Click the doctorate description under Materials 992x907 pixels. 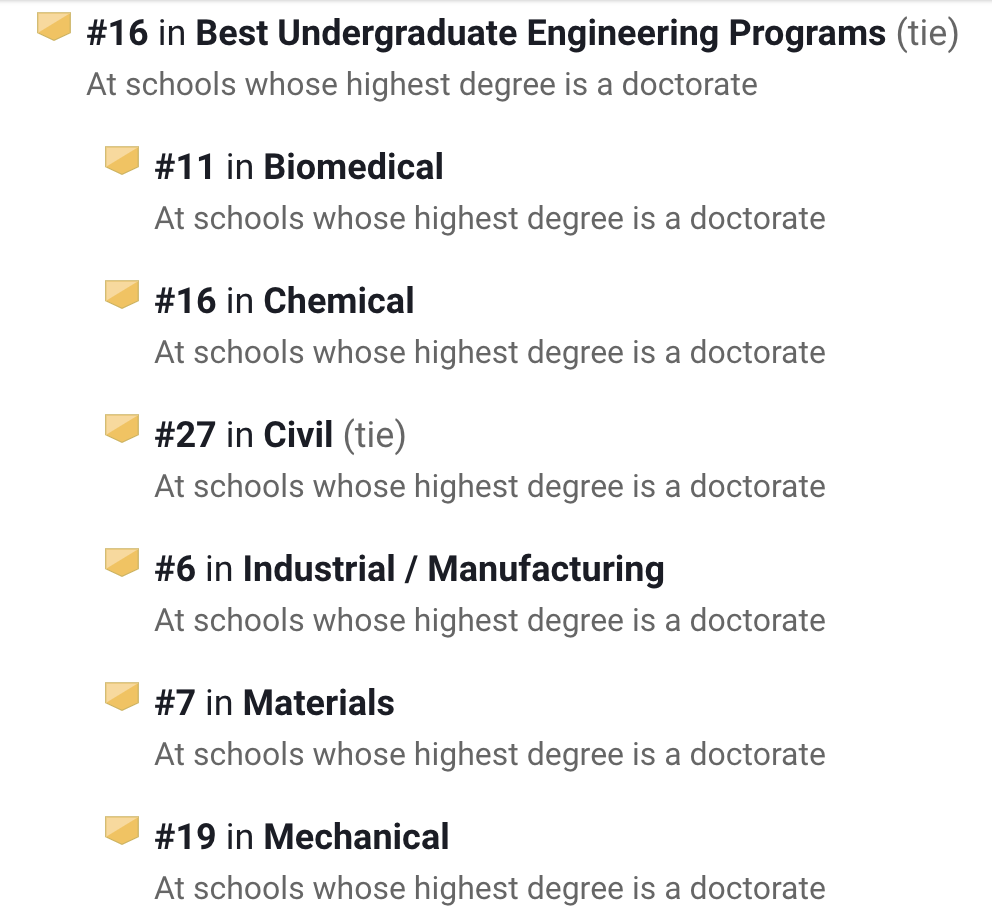pos(490,754)
